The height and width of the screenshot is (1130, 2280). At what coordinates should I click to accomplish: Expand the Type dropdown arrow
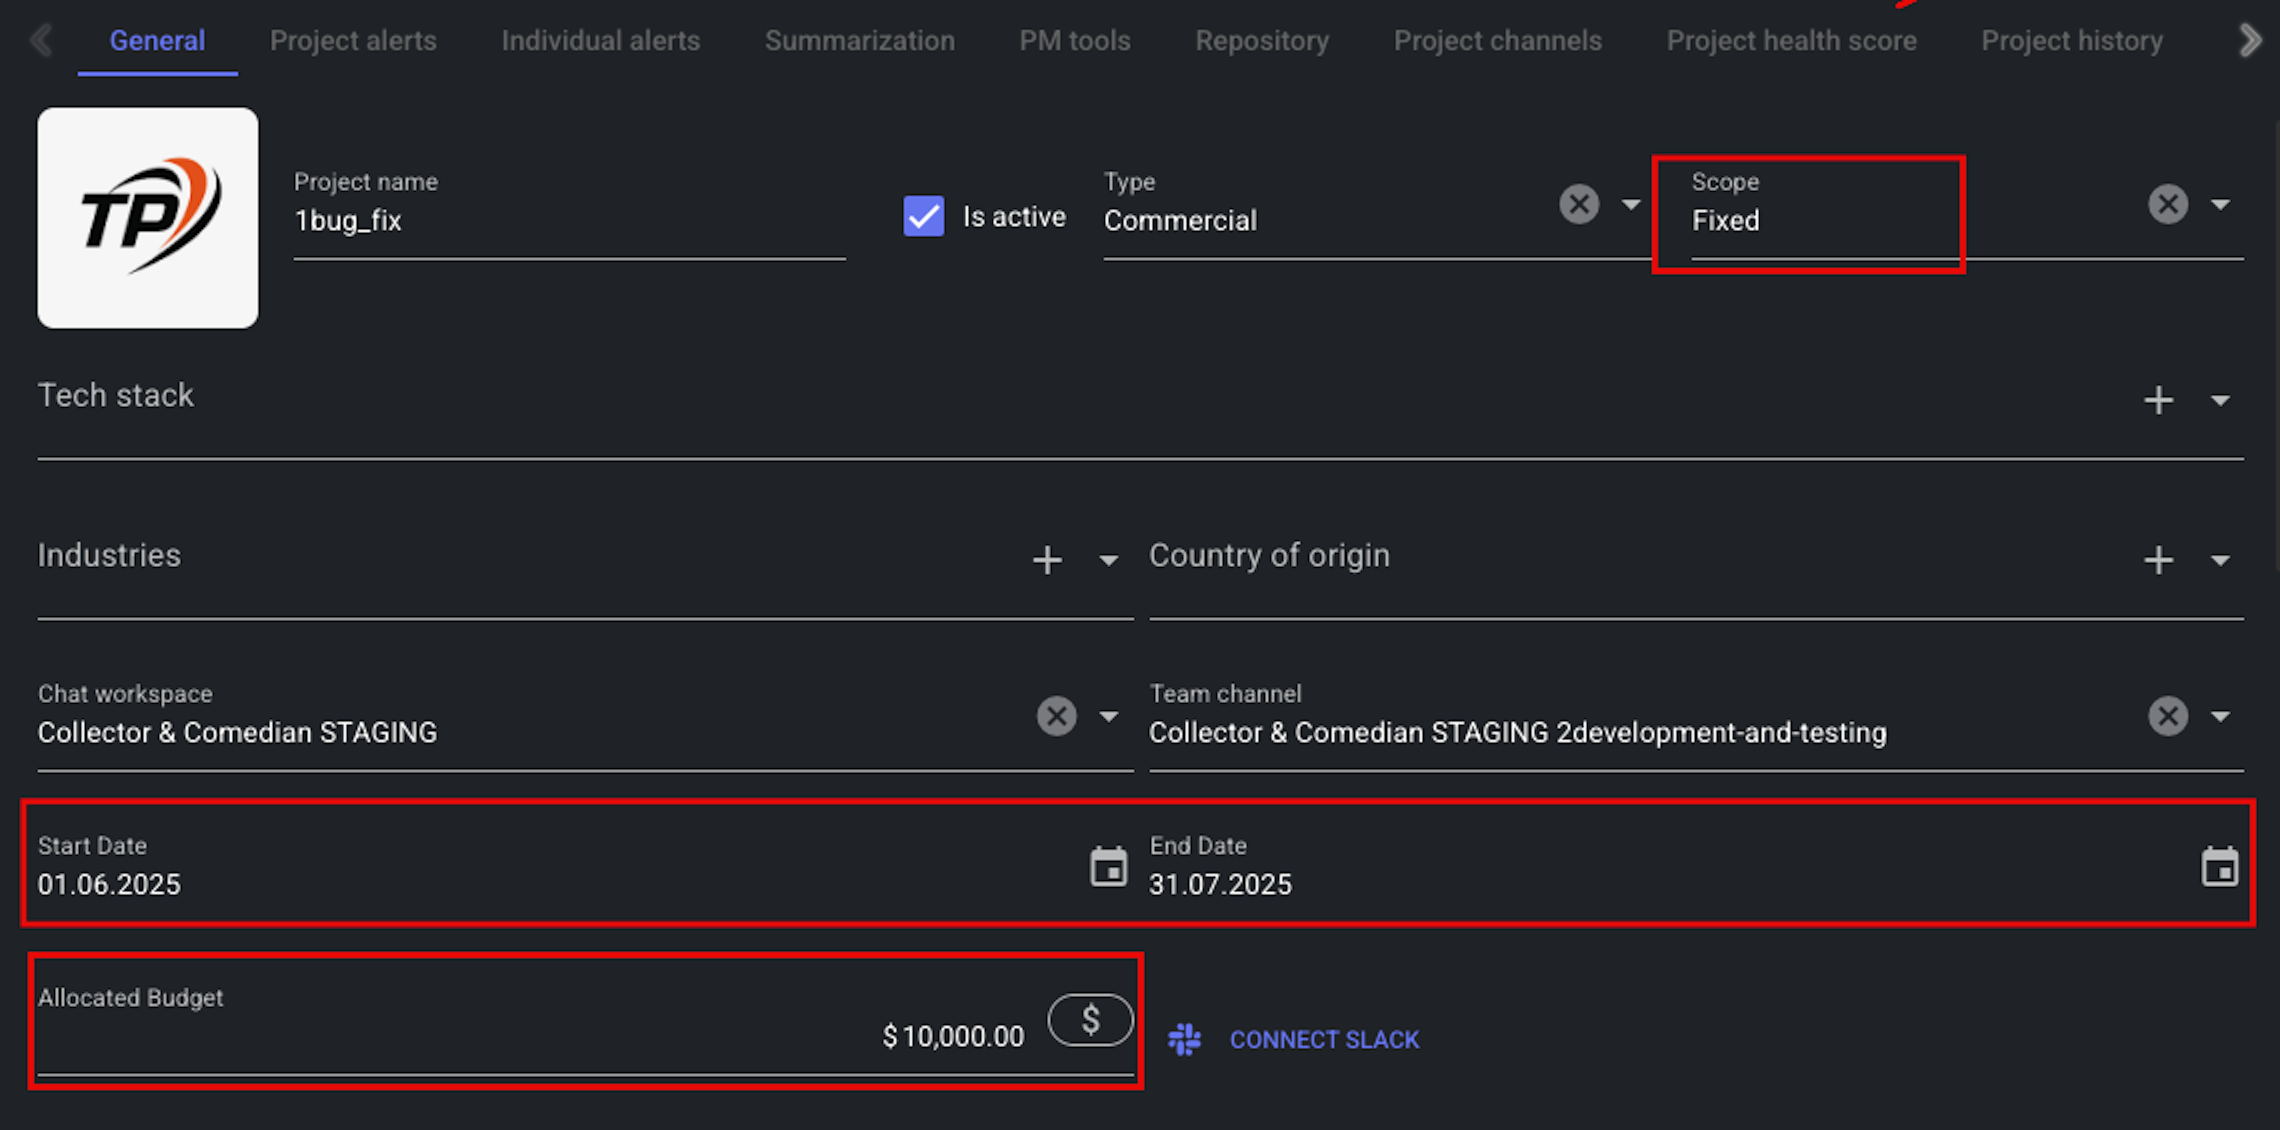point(1631,205)
